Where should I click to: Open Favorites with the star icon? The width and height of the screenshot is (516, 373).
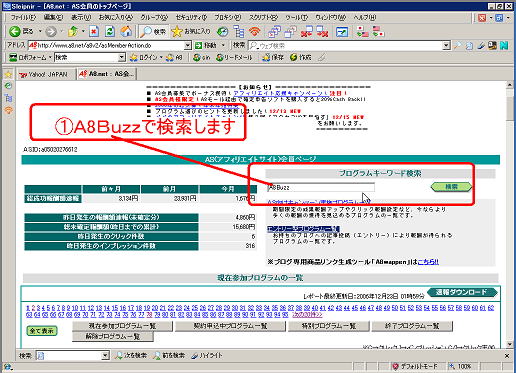[191, 32]
